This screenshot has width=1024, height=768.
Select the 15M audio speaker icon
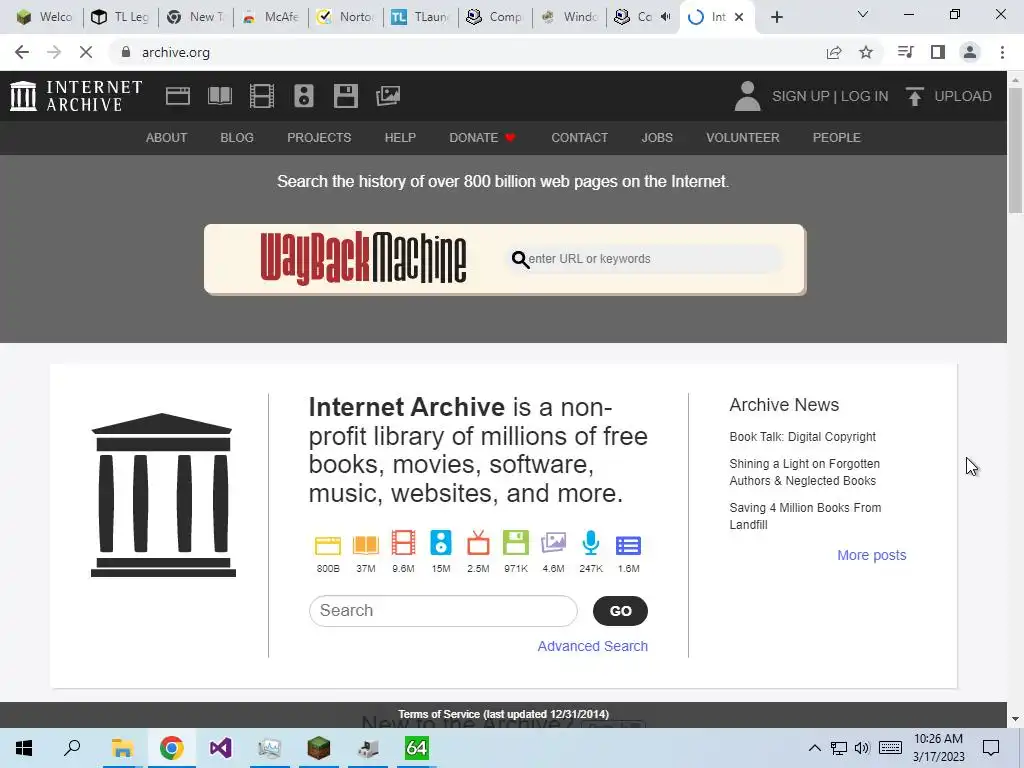click(441, 543)
